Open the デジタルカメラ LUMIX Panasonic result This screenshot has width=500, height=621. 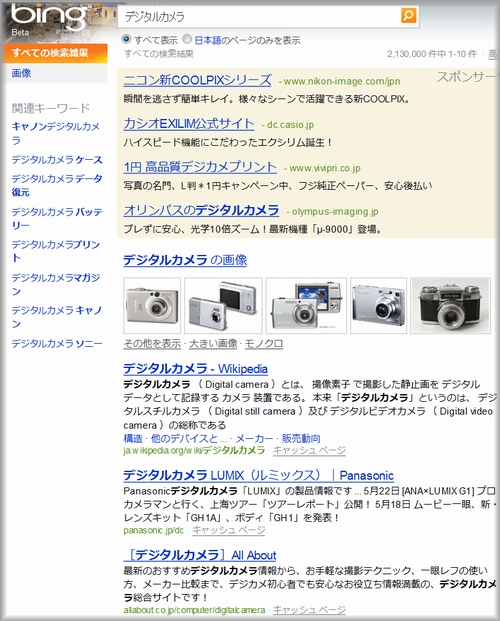tap(258, 475)
